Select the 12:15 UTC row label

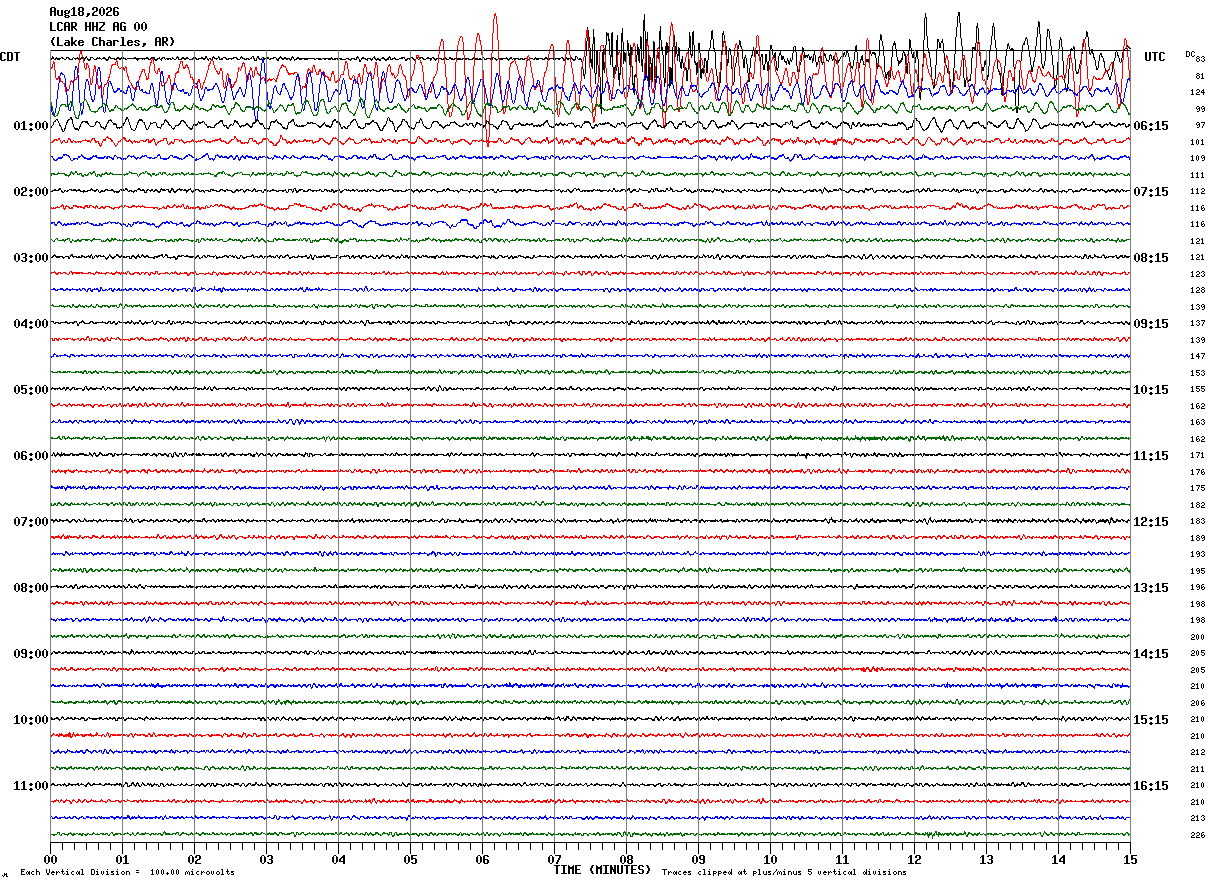point(1151,522)
